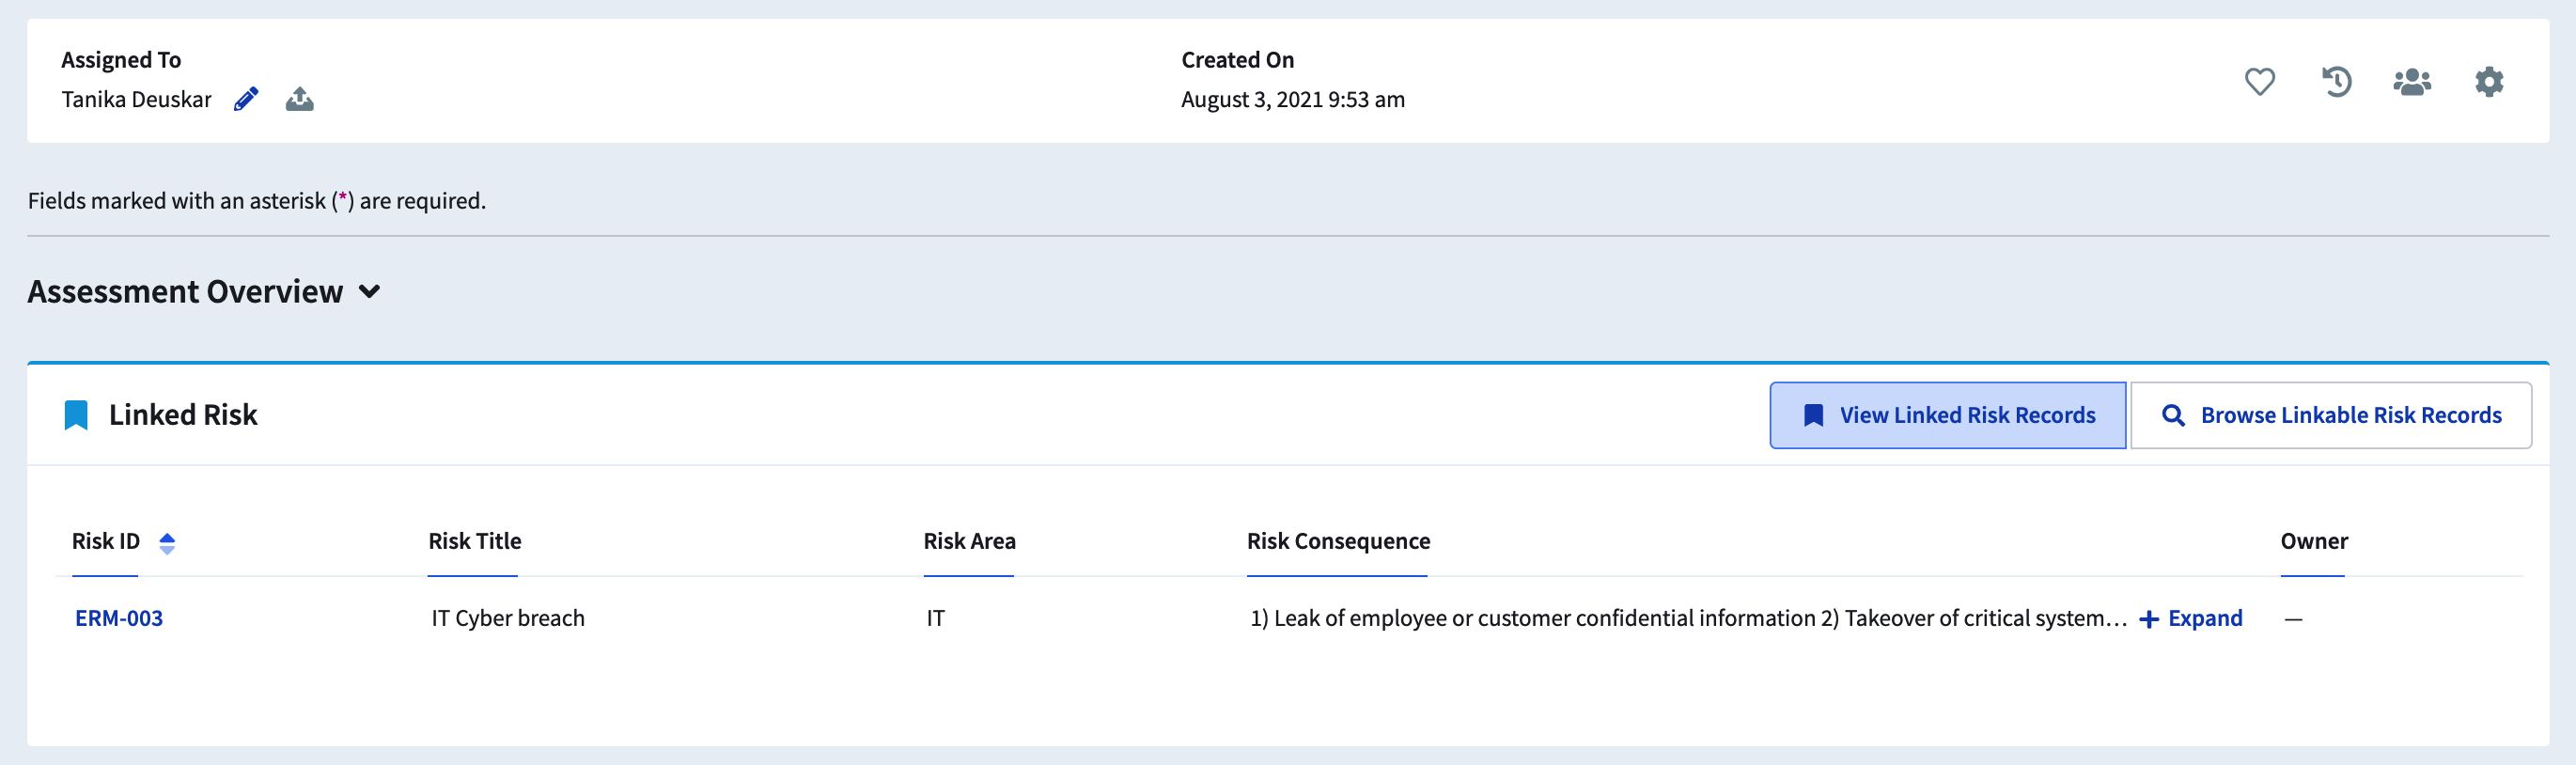
Task: Click the Owner column header
Action: point(2313,542)
